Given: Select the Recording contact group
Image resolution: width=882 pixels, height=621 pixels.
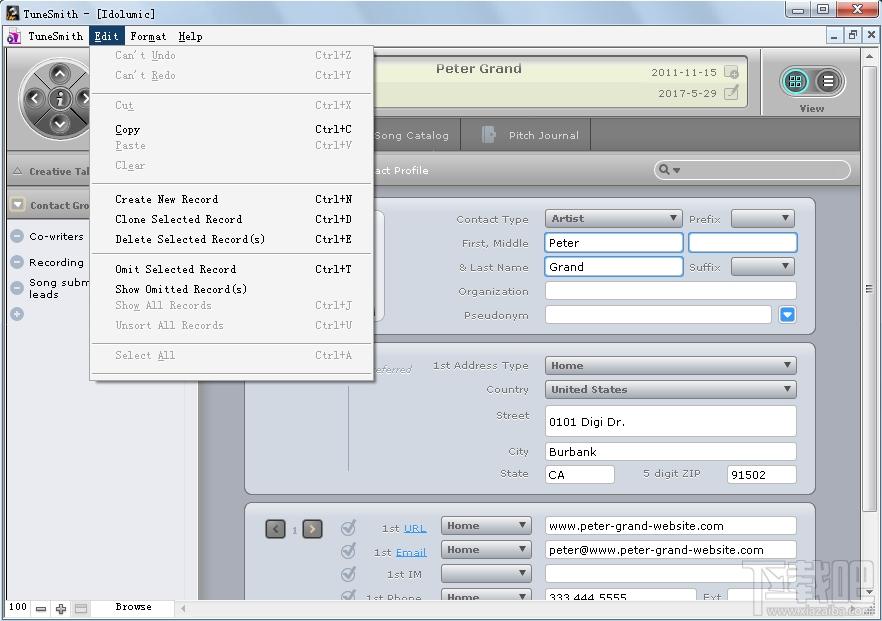Looking at the screenshot, I should 56,262.
